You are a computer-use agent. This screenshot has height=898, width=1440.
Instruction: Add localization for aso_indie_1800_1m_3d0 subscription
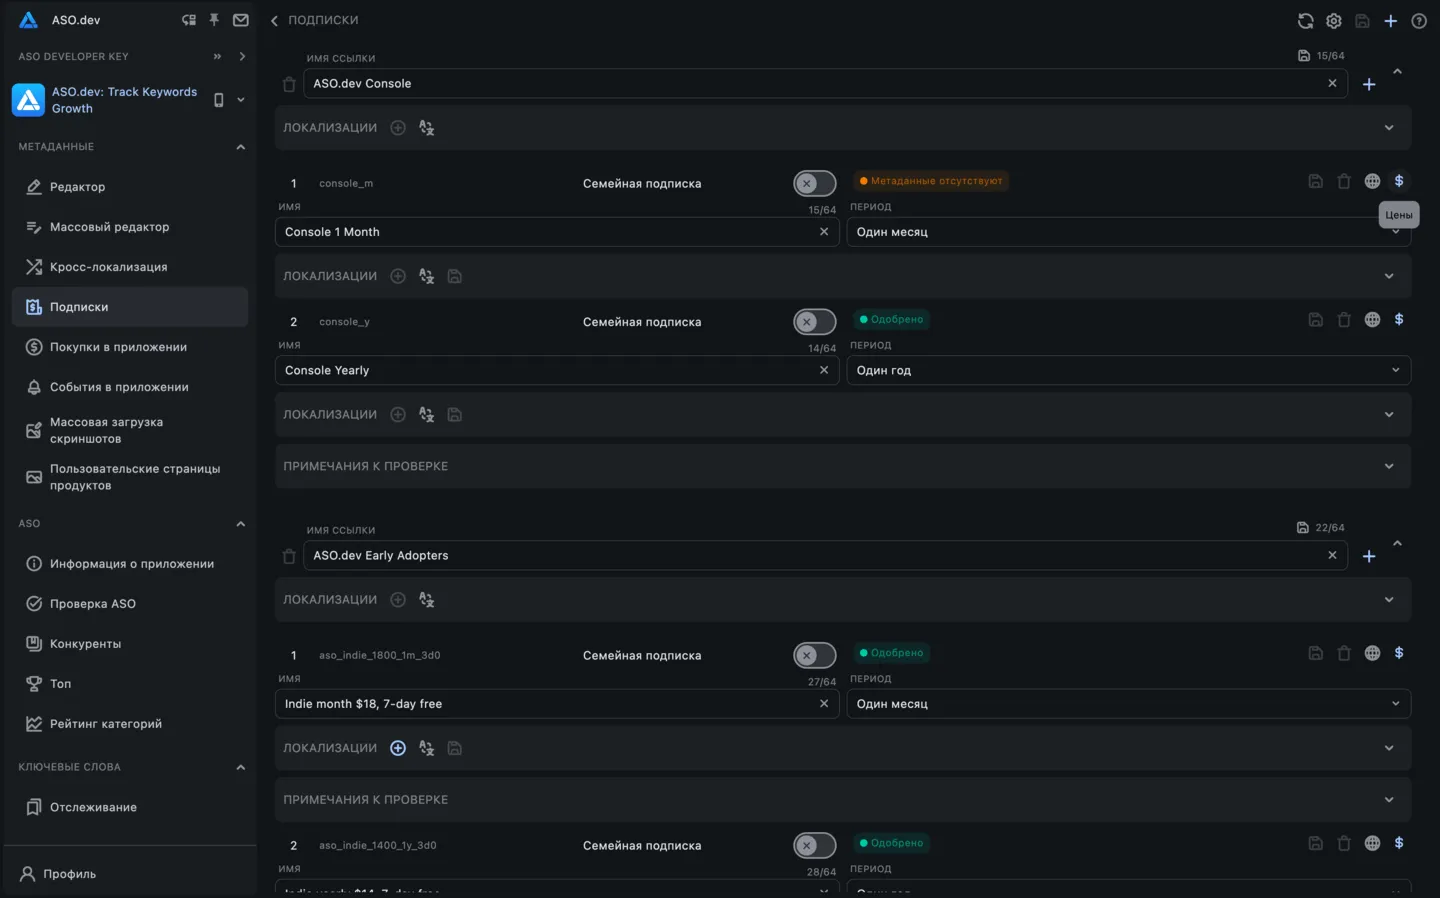pos(398,748)
